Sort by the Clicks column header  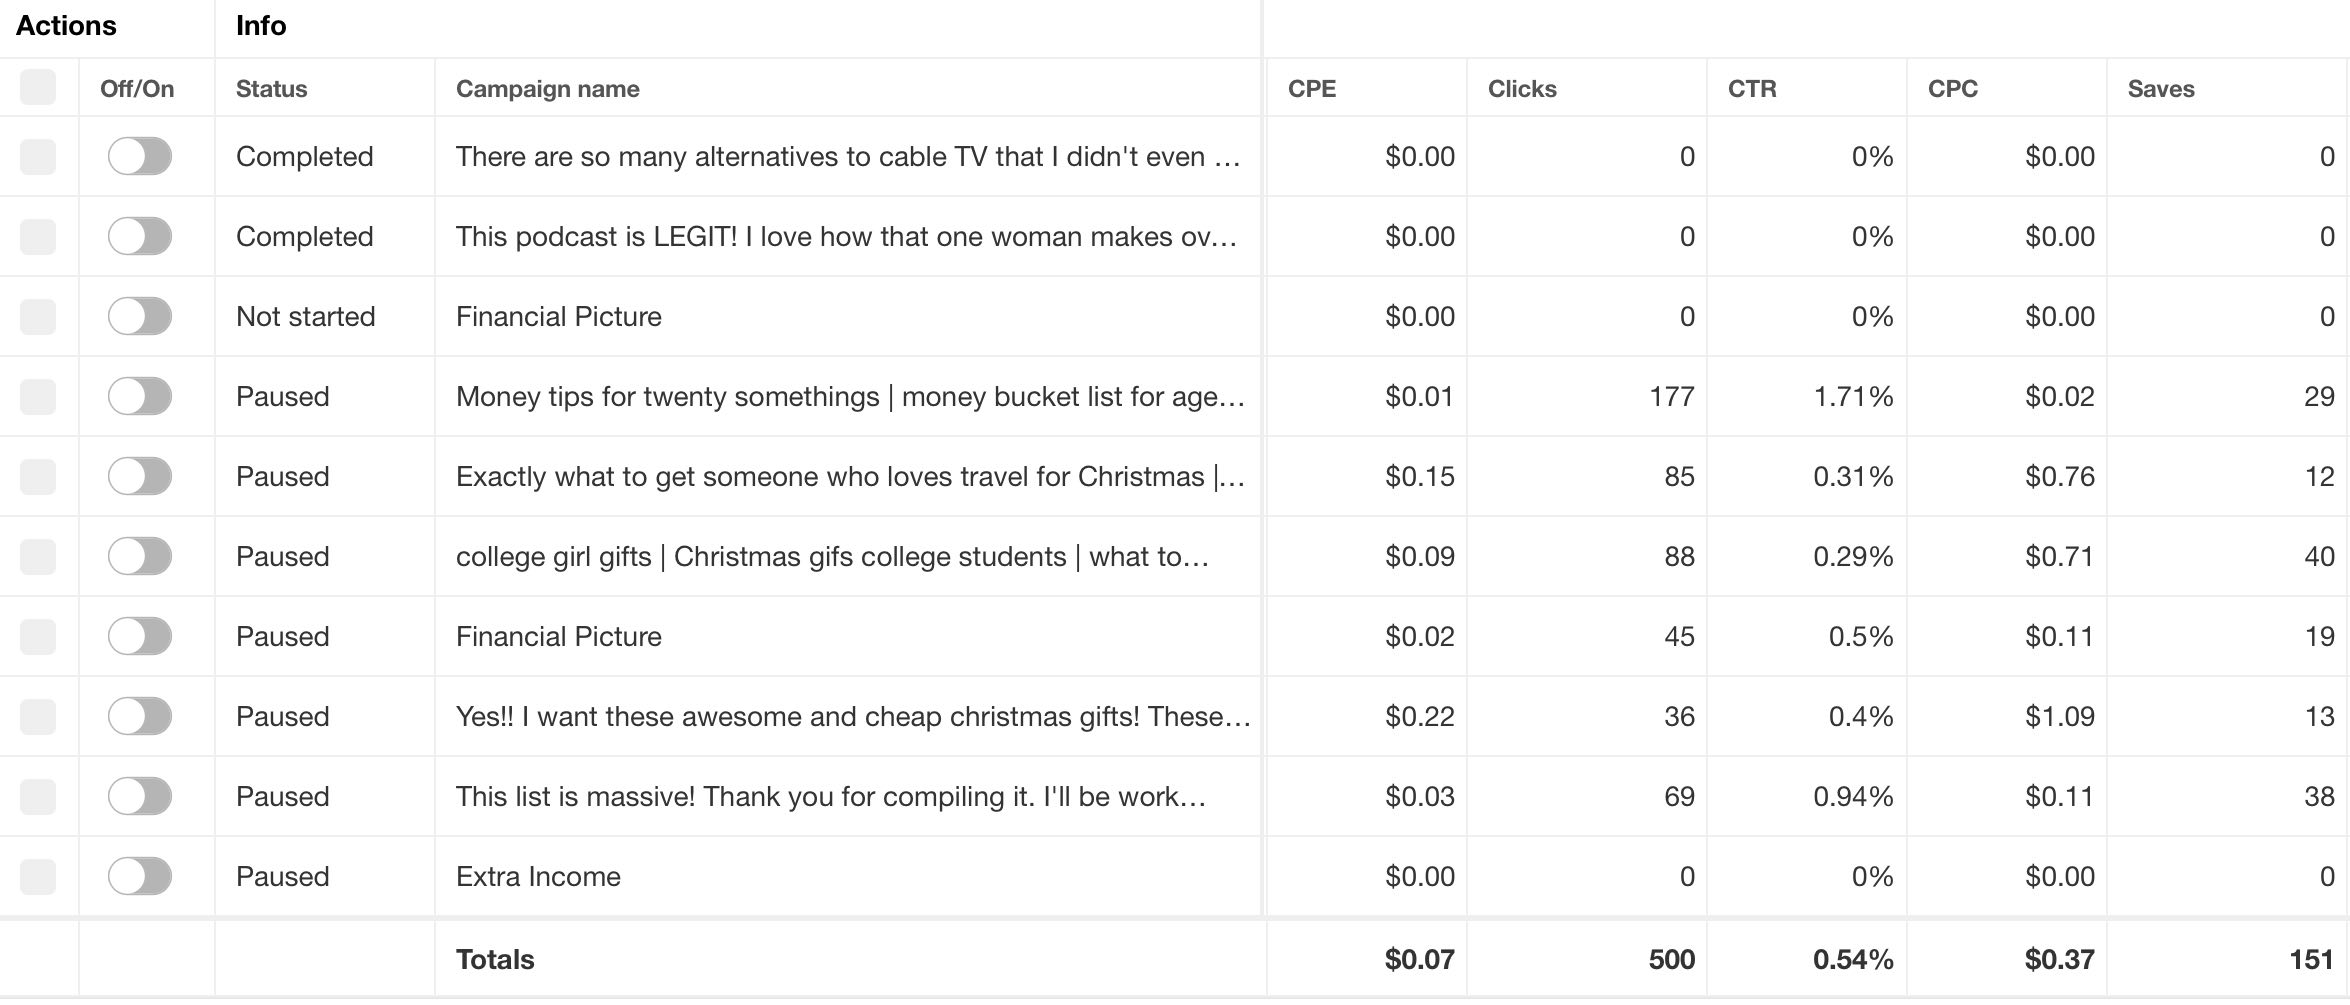click(x=1521, y=88)
